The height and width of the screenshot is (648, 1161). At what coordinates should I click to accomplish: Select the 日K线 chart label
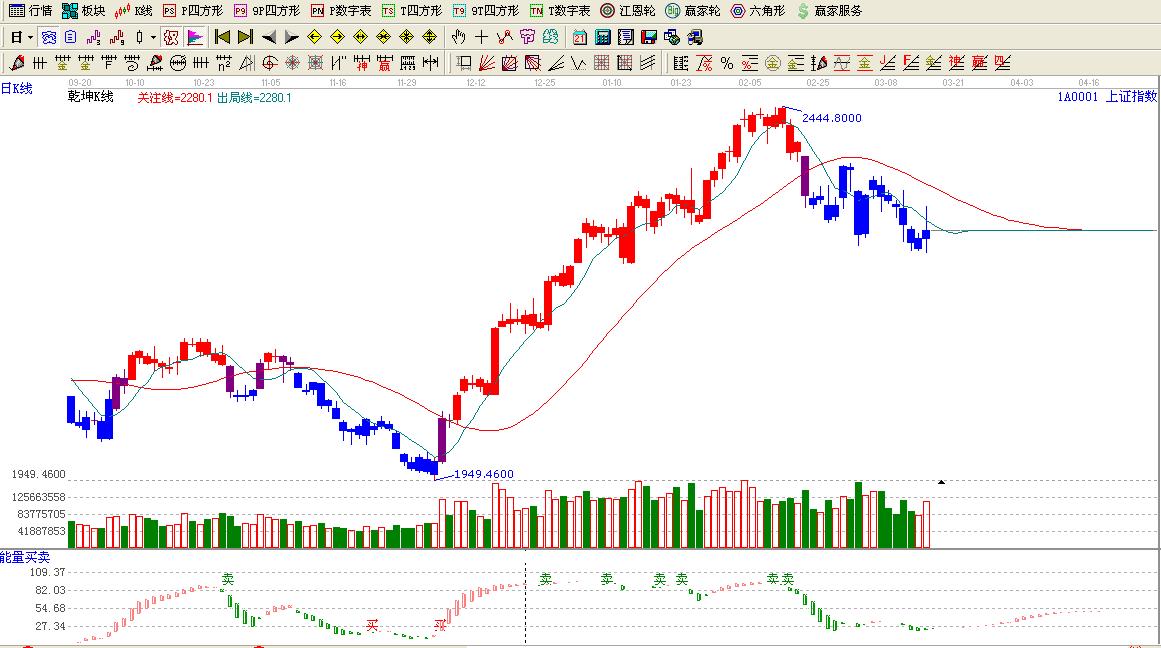[17, 89]
